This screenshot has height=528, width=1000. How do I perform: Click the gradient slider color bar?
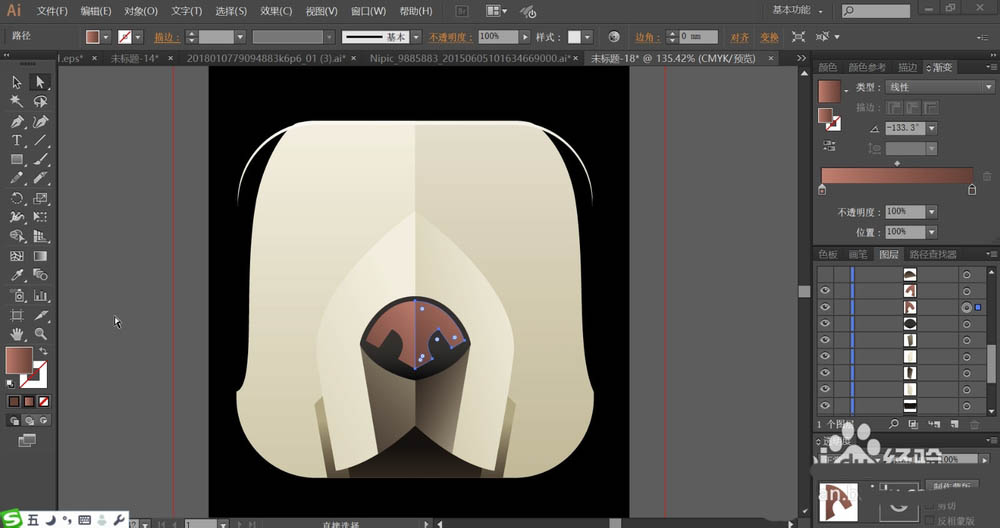click(x=896, y=175)
